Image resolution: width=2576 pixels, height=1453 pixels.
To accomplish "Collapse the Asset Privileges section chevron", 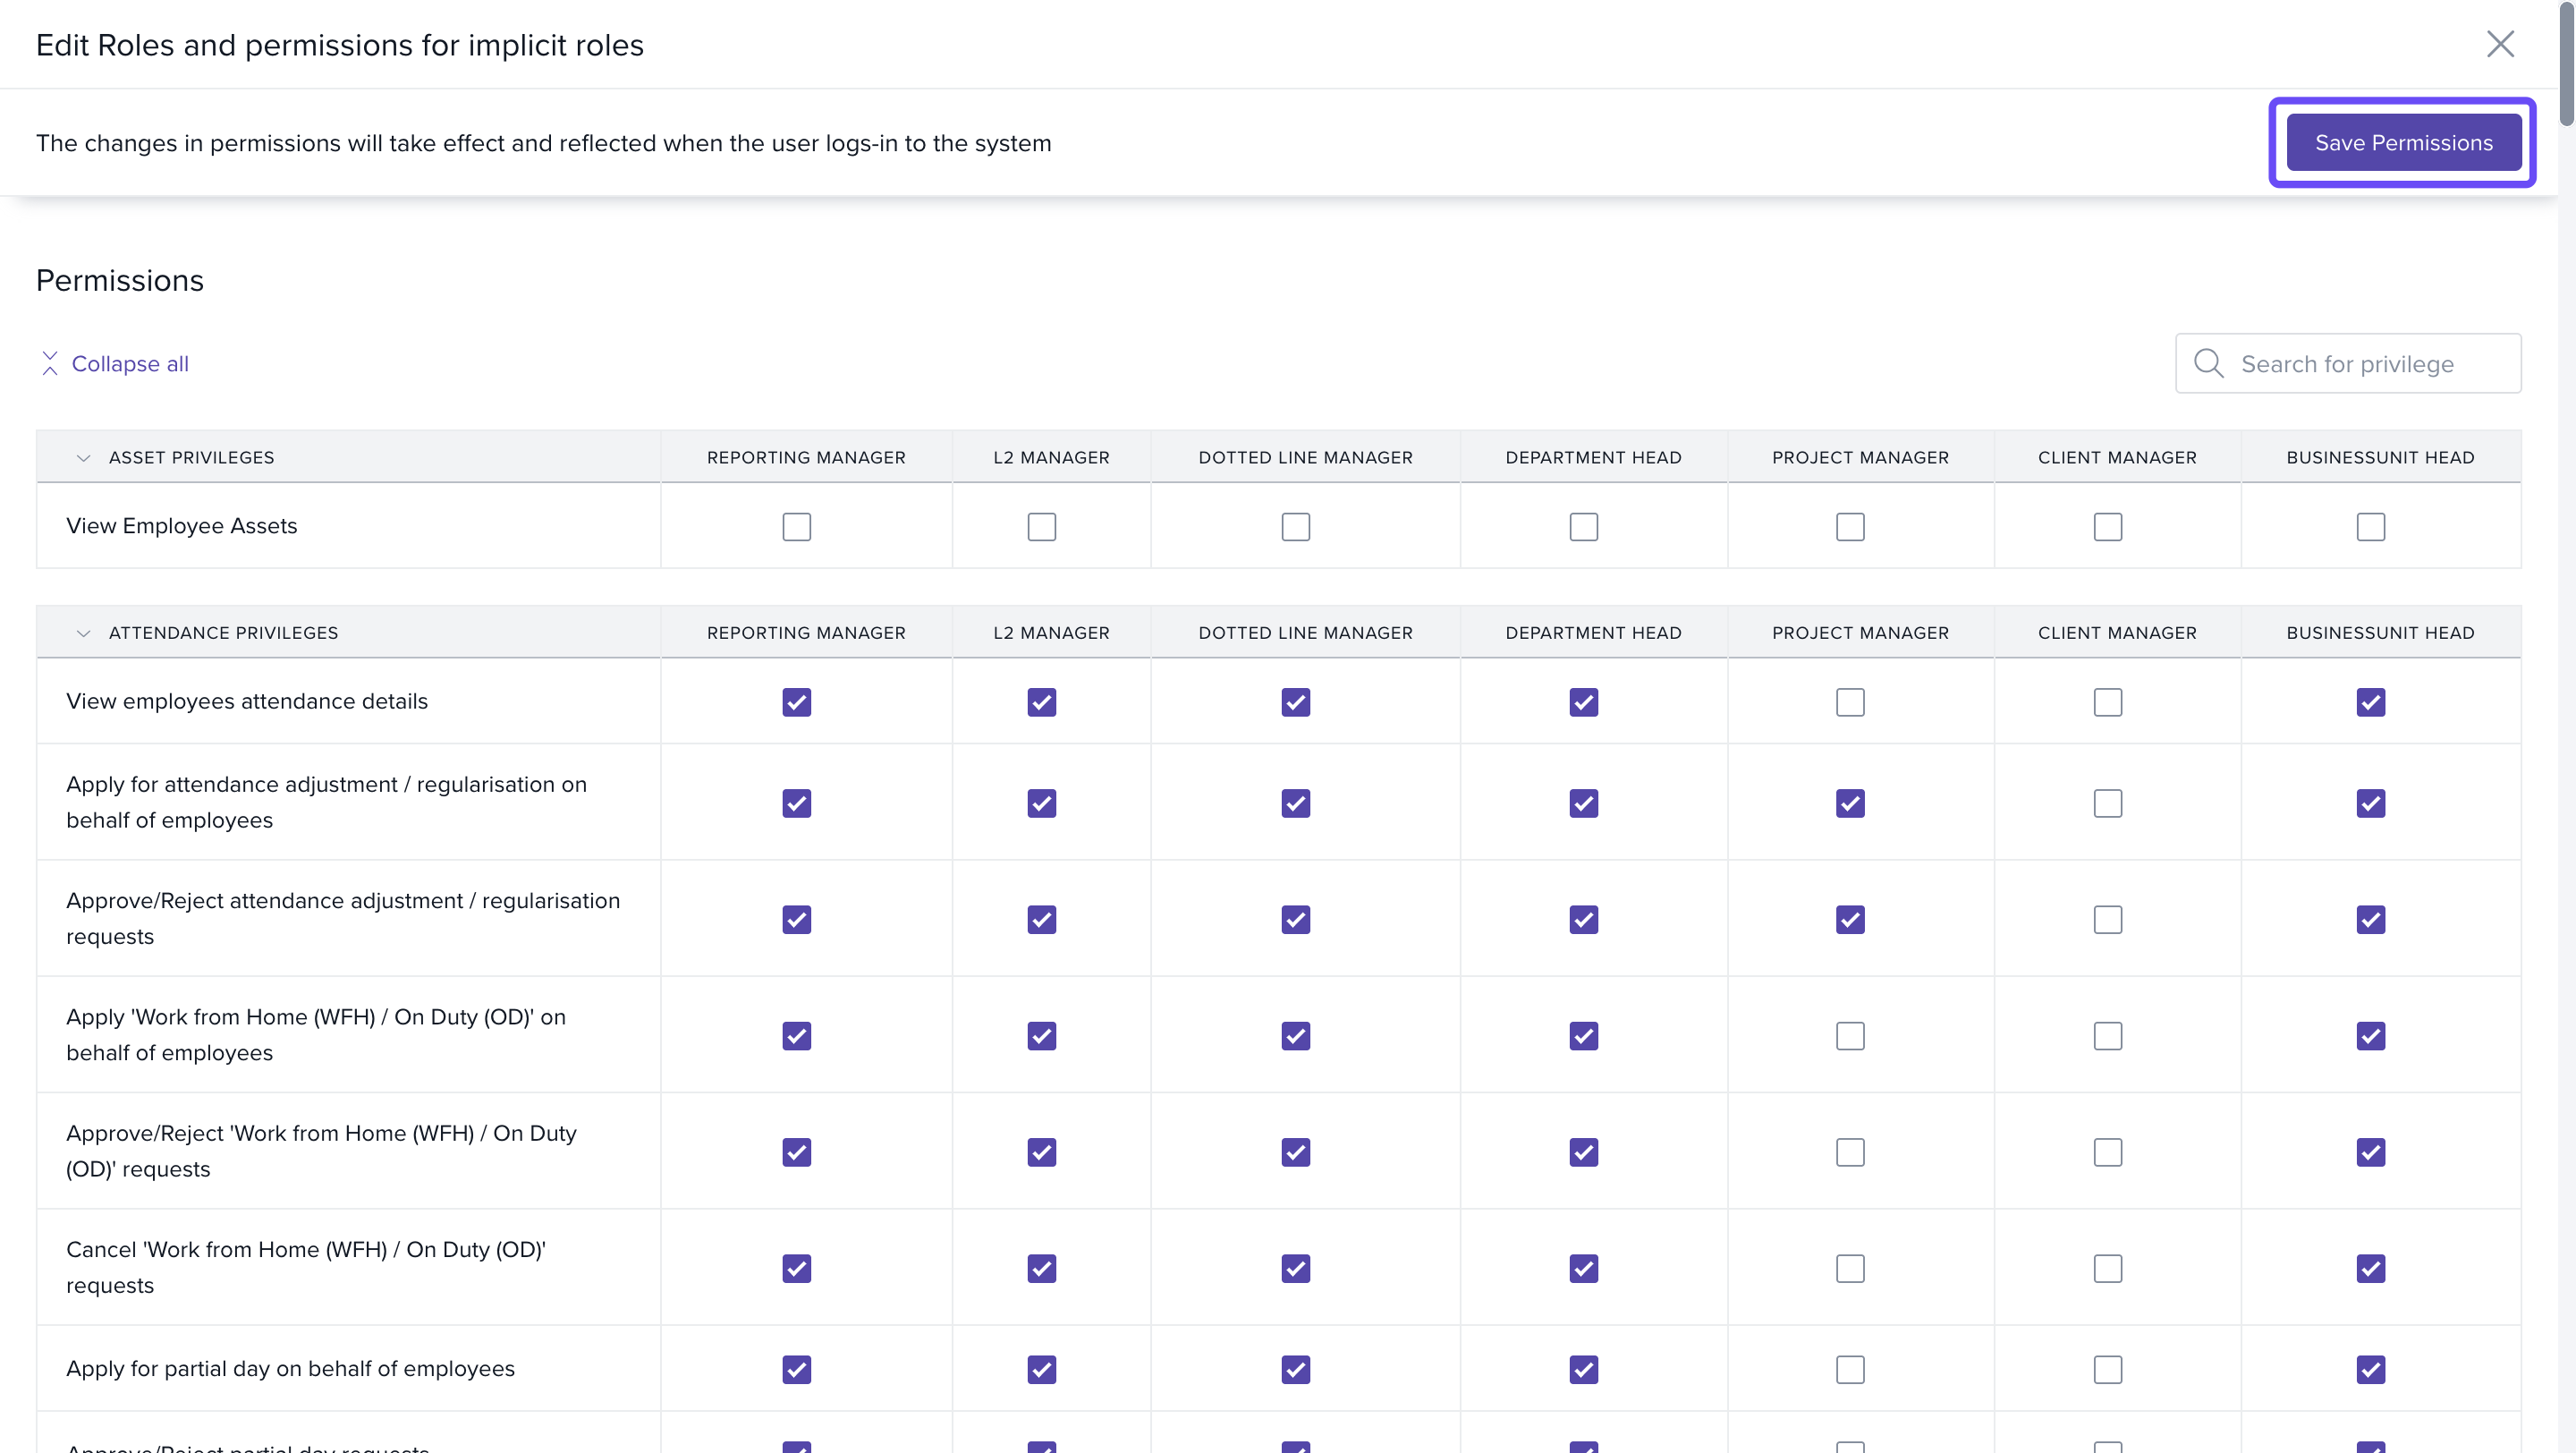I will 84,458.
